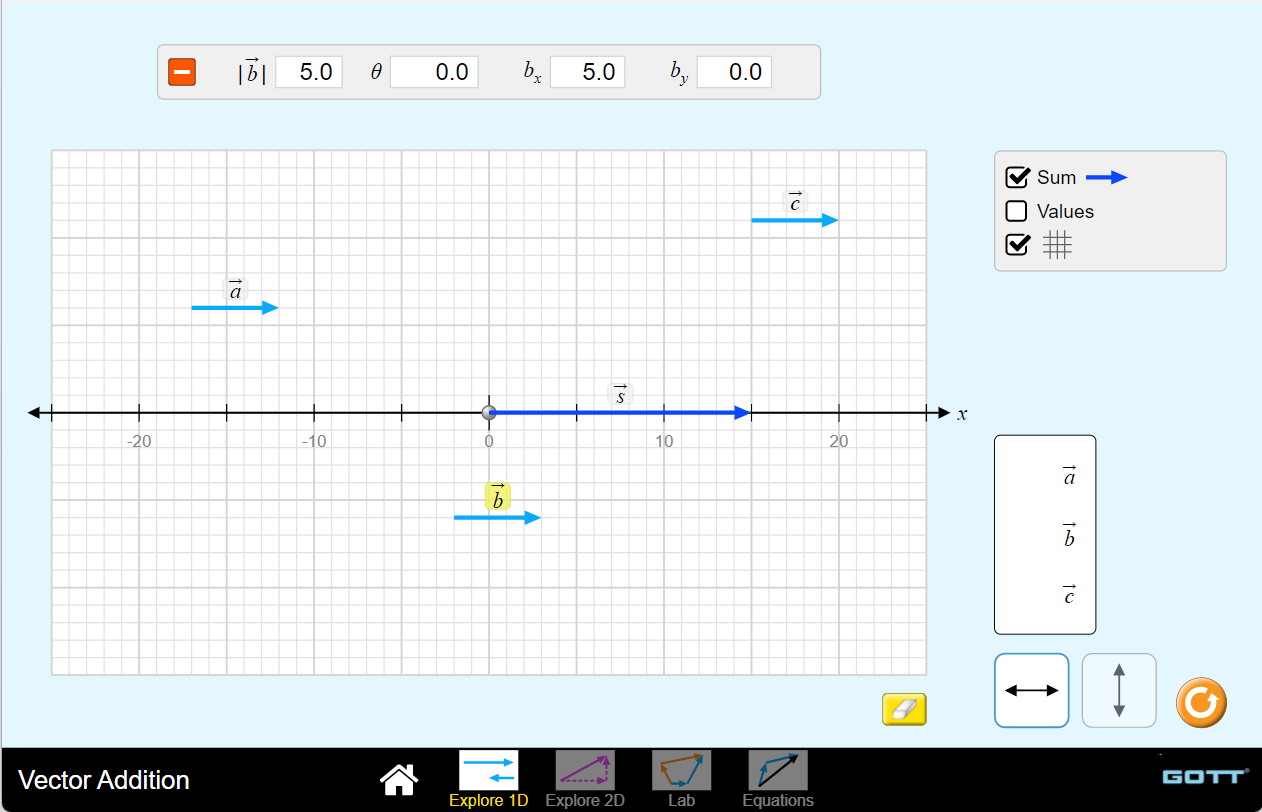The width and height of the screenshot is (1262, 812).
Task: Open the Lab screen
Action: tap(681, 779)
